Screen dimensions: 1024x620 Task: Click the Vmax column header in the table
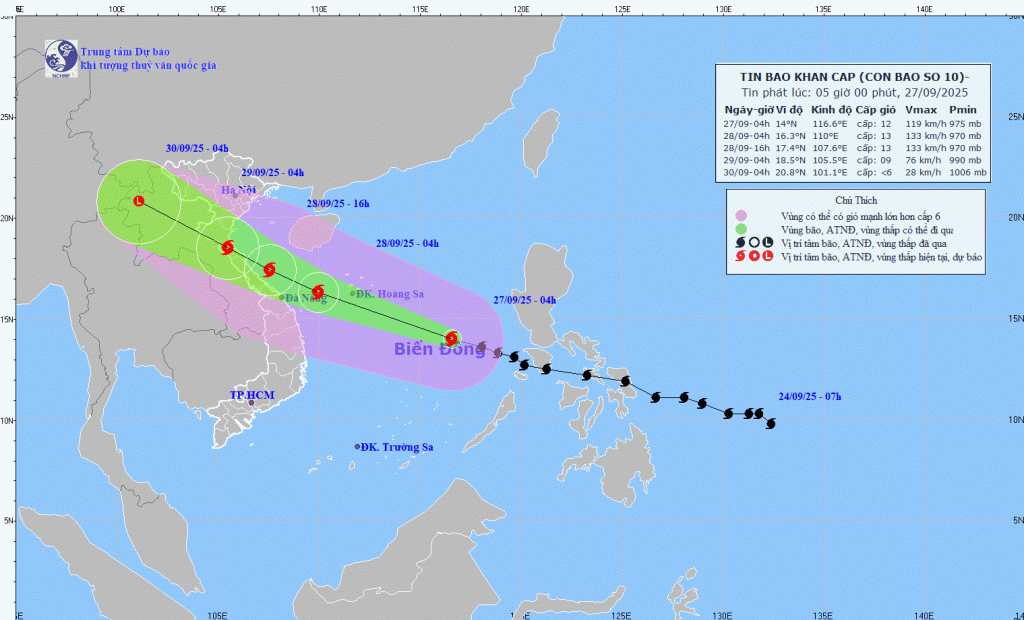(917, 109)
